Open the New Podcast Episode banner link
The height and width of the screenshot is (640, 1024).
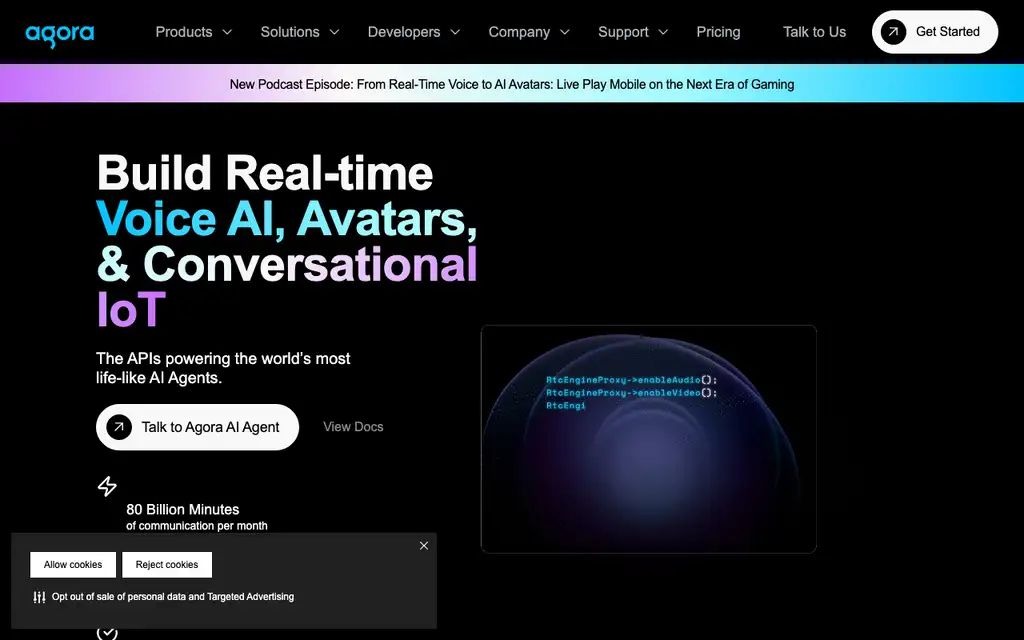pos(512,84)
